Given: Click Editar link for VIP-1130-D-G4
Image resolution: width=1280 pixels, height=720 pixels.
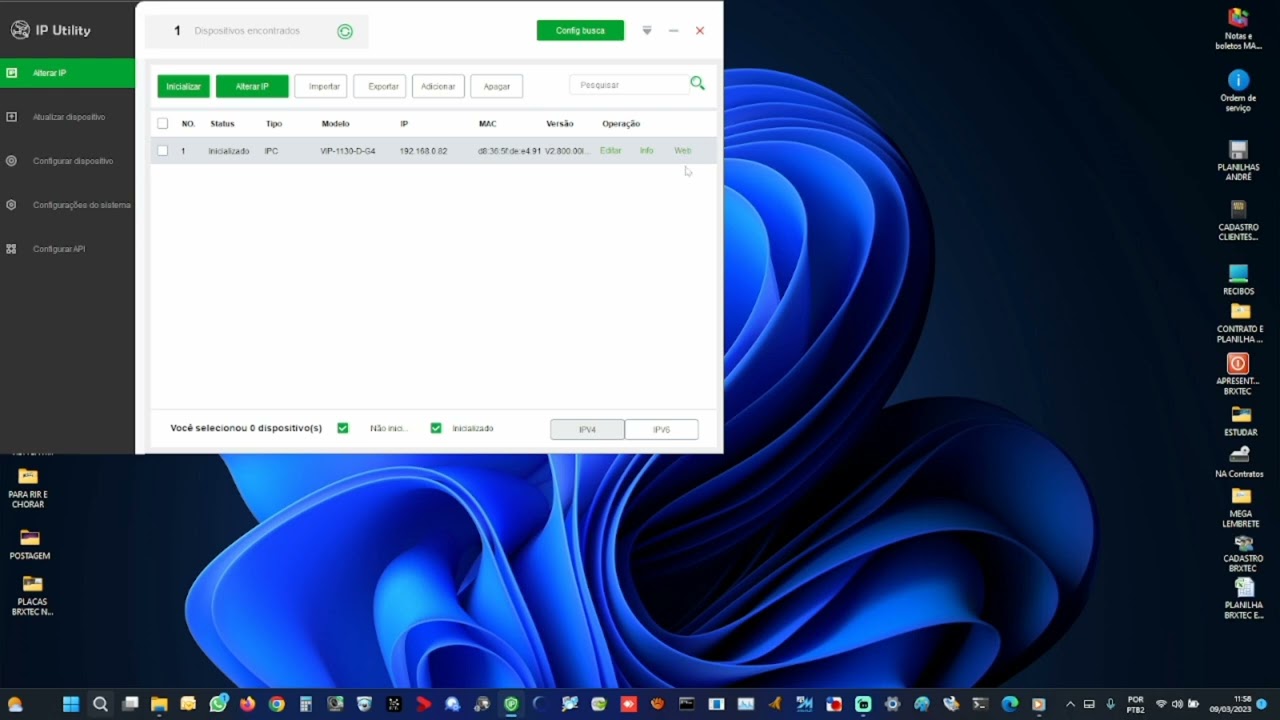Looking at the screenshot, I should point(610,151).
